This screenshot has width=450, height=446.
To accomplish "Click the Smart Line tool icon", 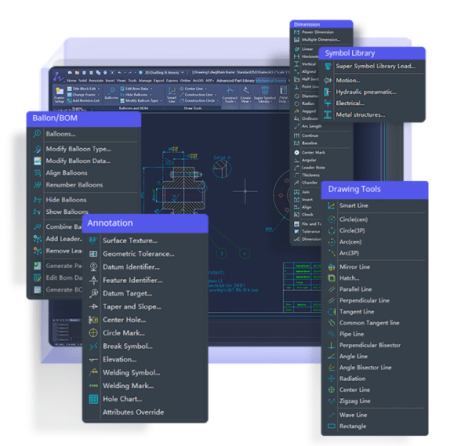I will pos(331,206).
